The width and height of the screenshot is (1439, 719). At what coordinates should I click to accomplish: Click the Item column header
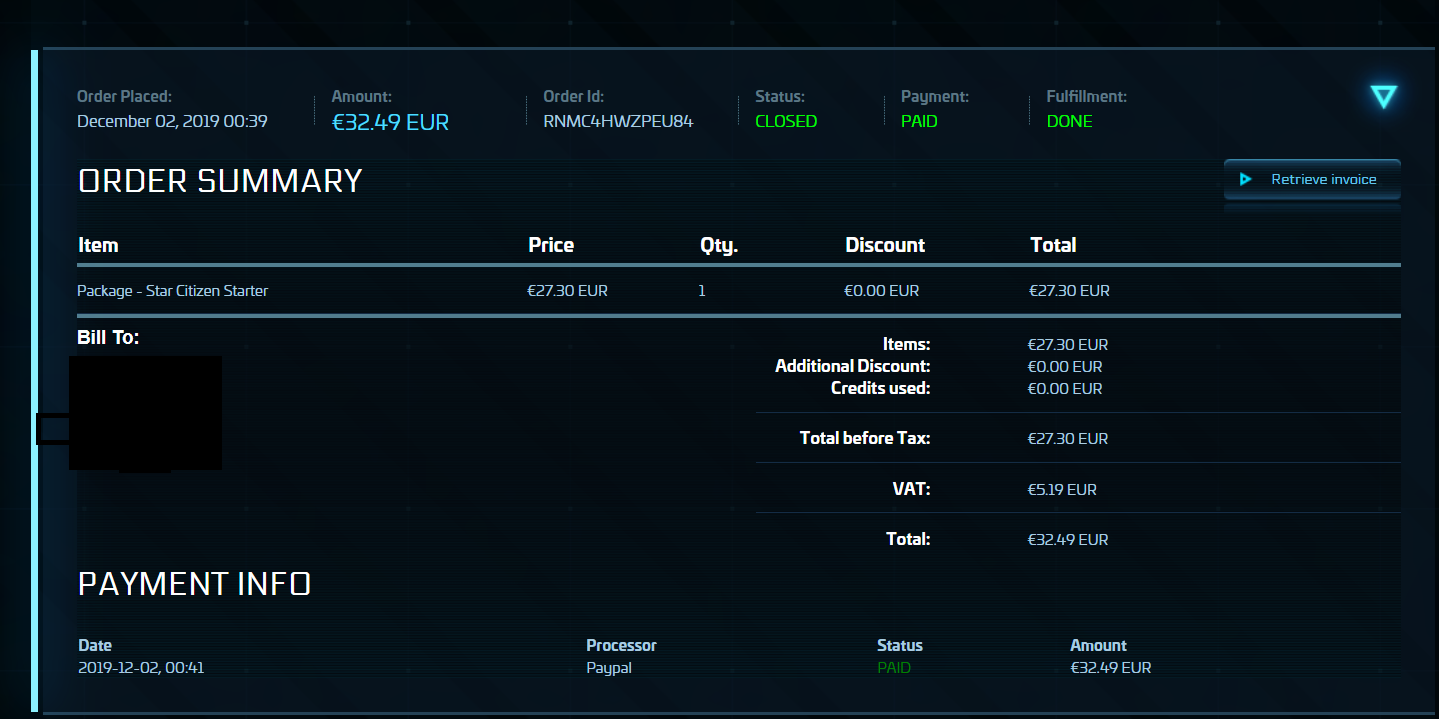(98, 245)
